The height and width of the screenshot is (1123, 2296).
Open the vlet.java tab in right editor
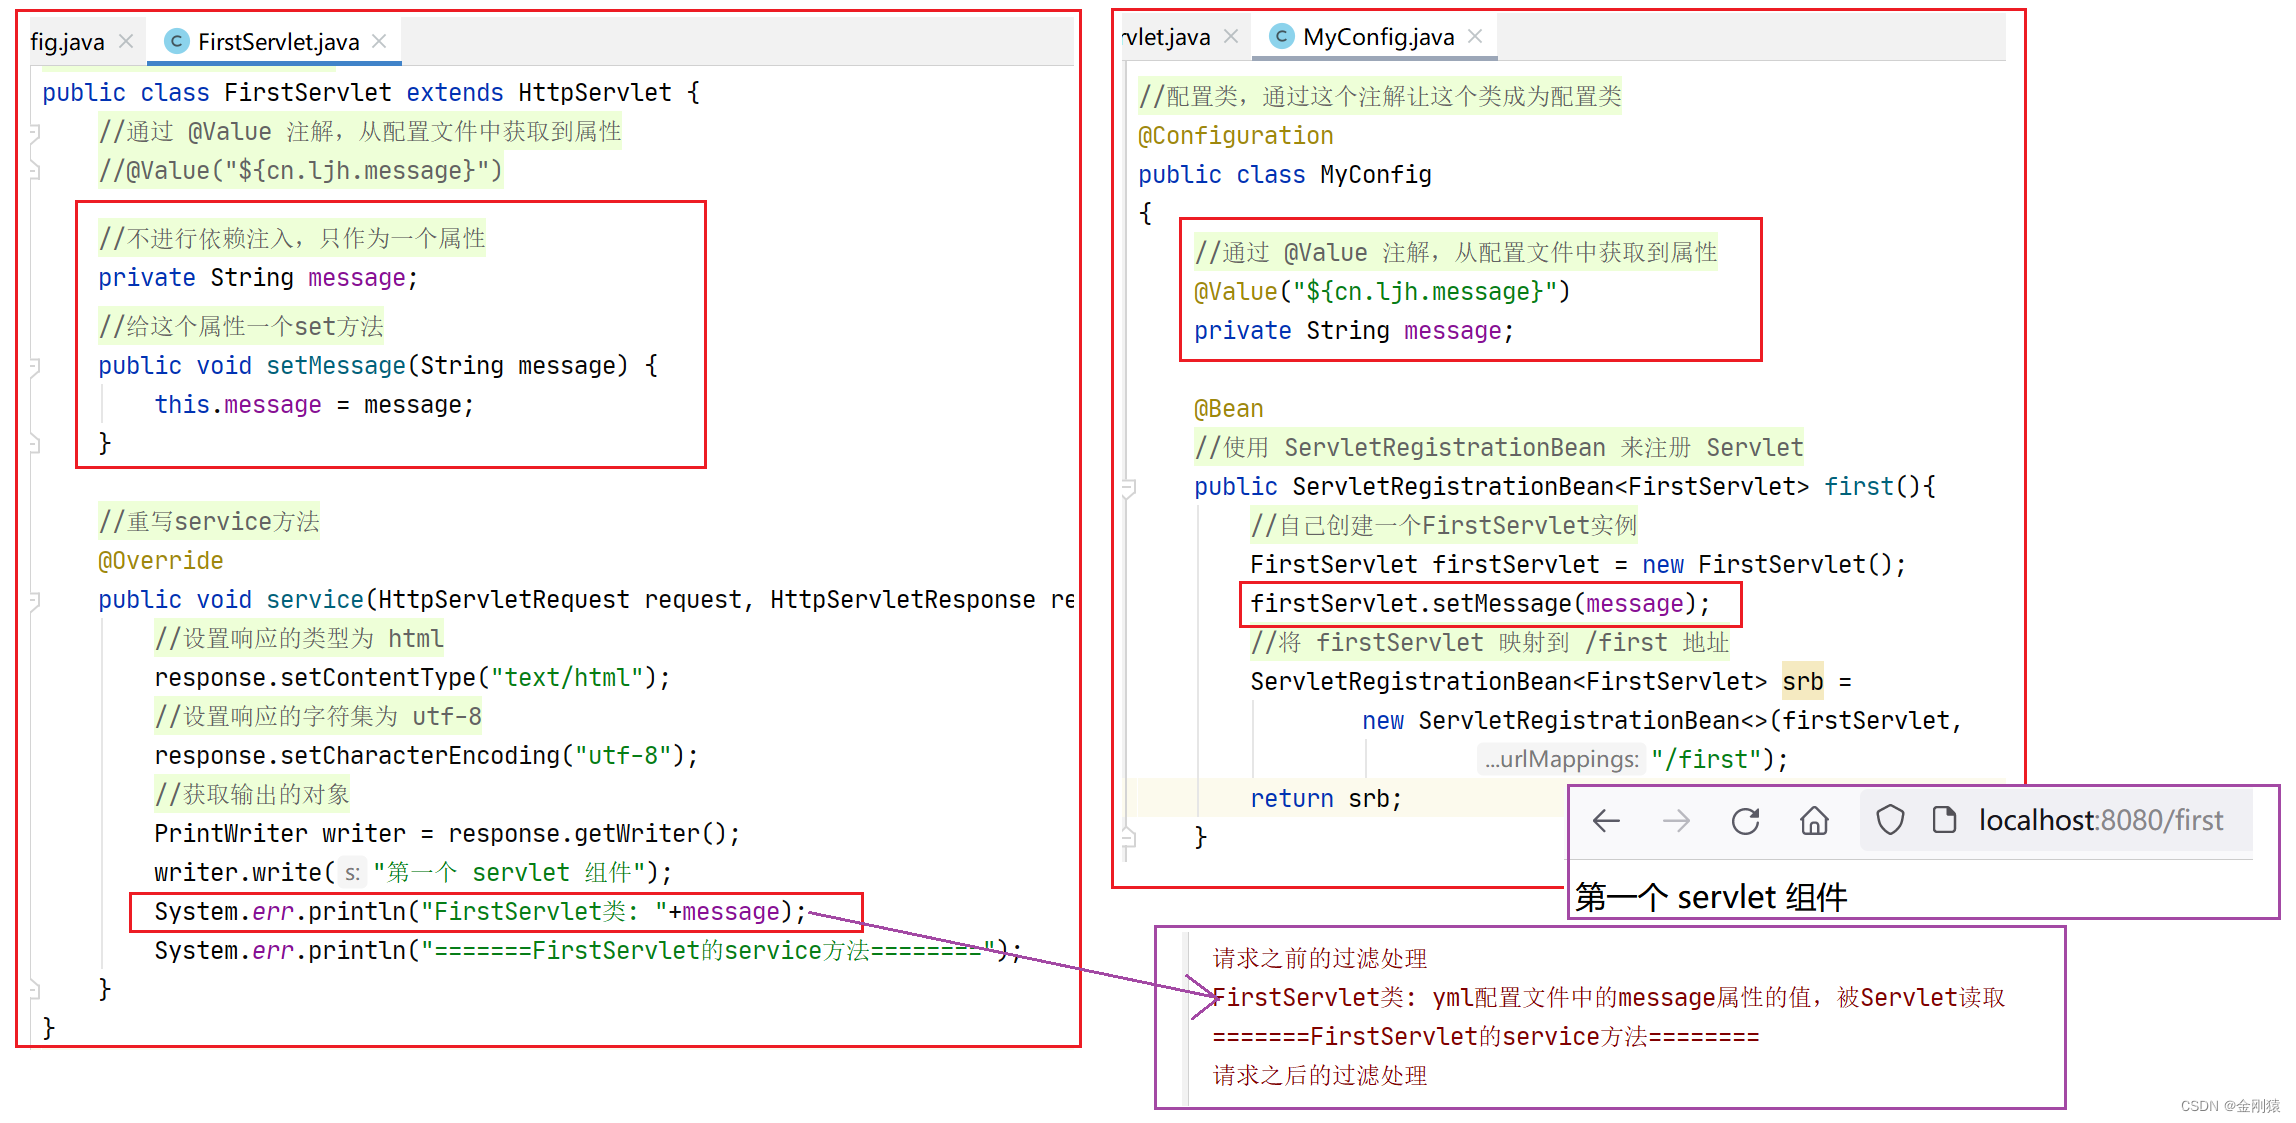(x=1167, y=37)
